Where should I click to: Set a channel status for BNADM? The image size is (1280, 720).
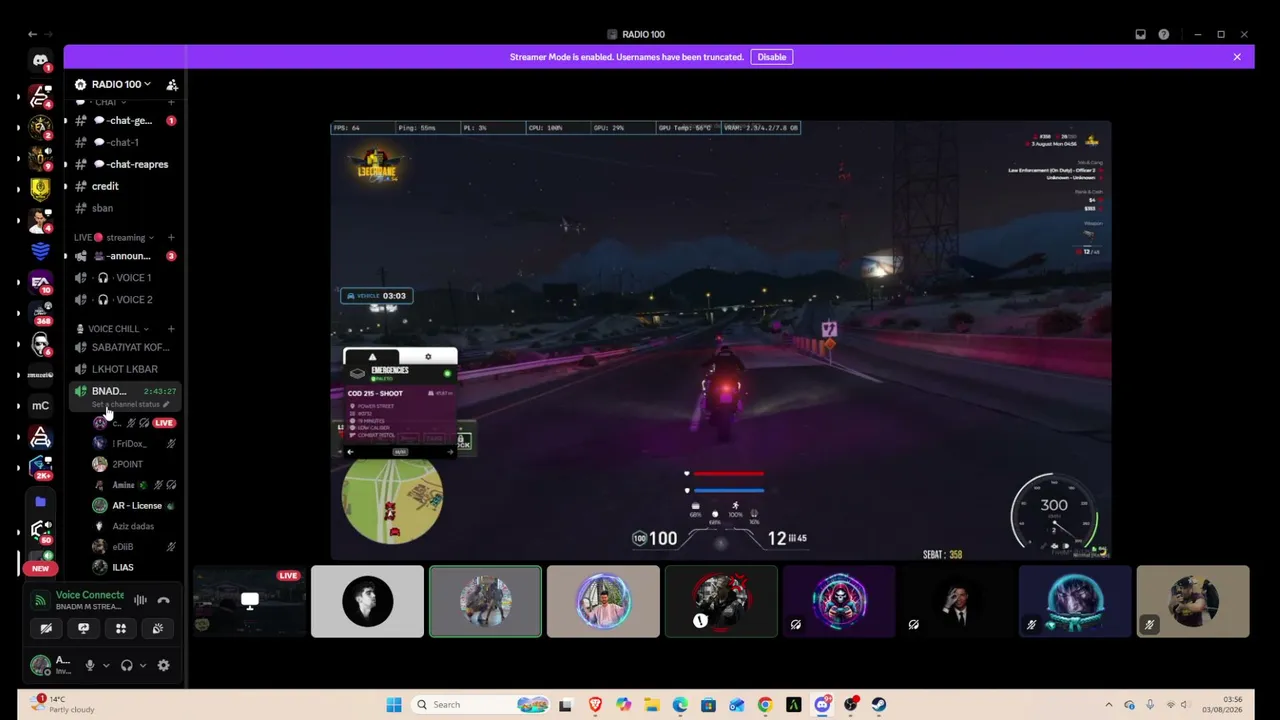(130, 404)
